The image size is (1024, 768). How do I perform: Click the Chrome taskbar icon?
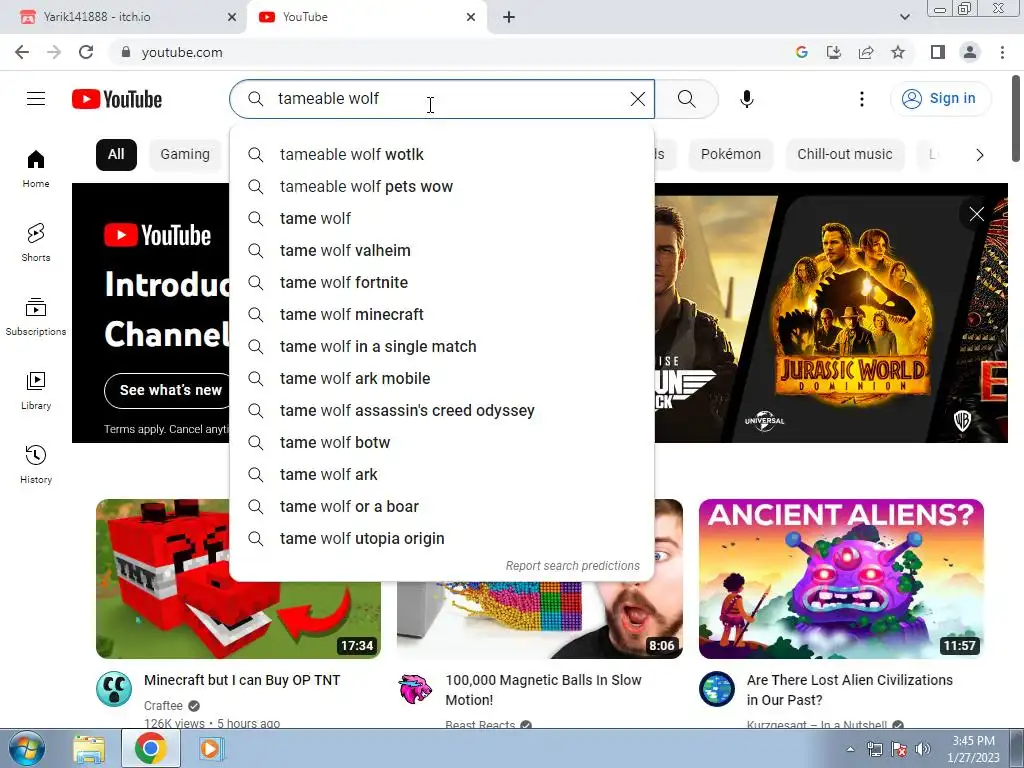pos(151,749)
